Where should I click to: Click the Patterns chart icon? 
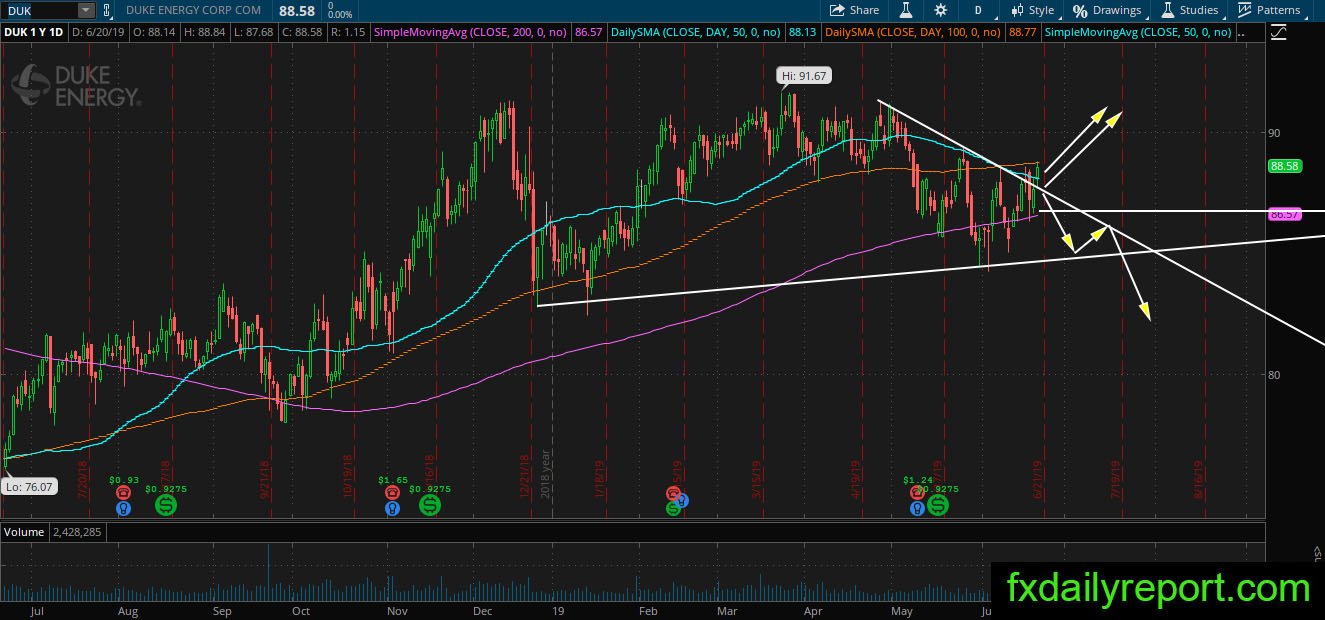1244,10
